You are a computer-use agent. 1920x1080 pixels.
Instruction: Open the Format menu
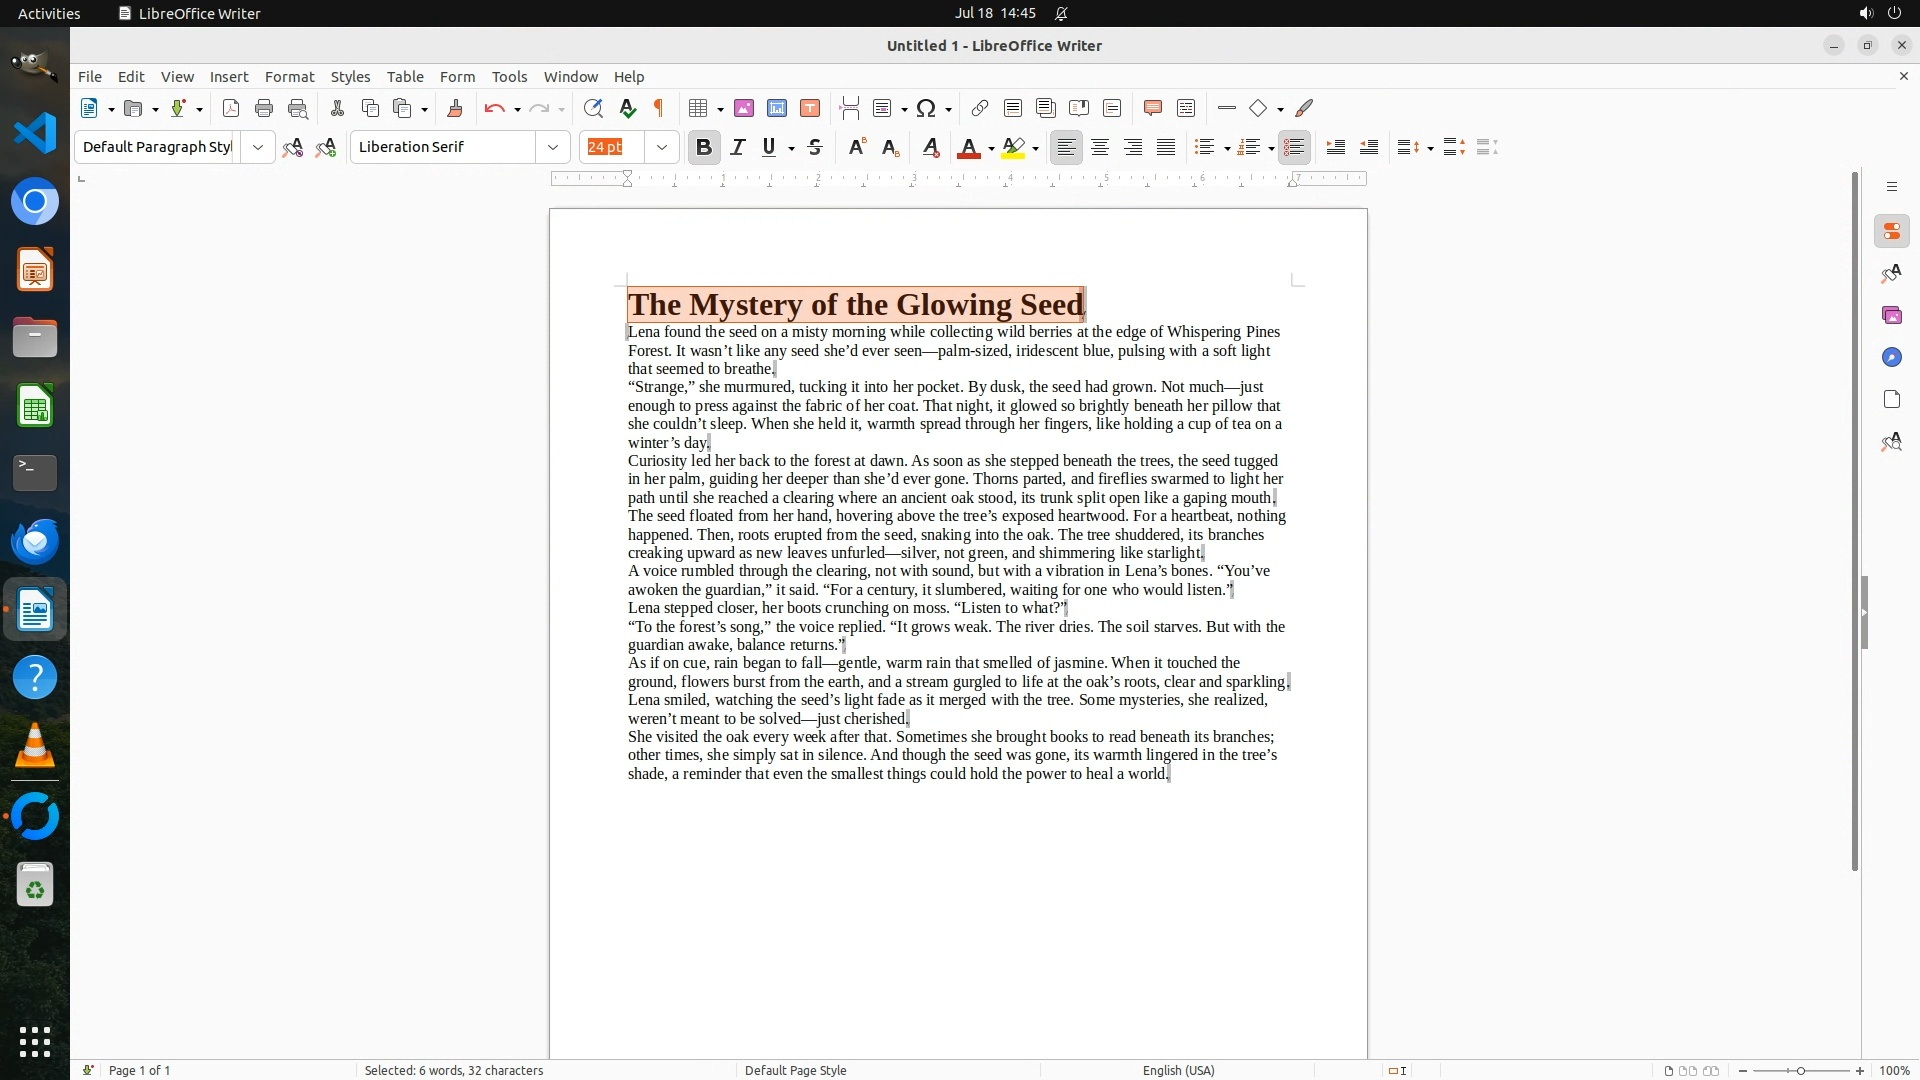[289, 77]
